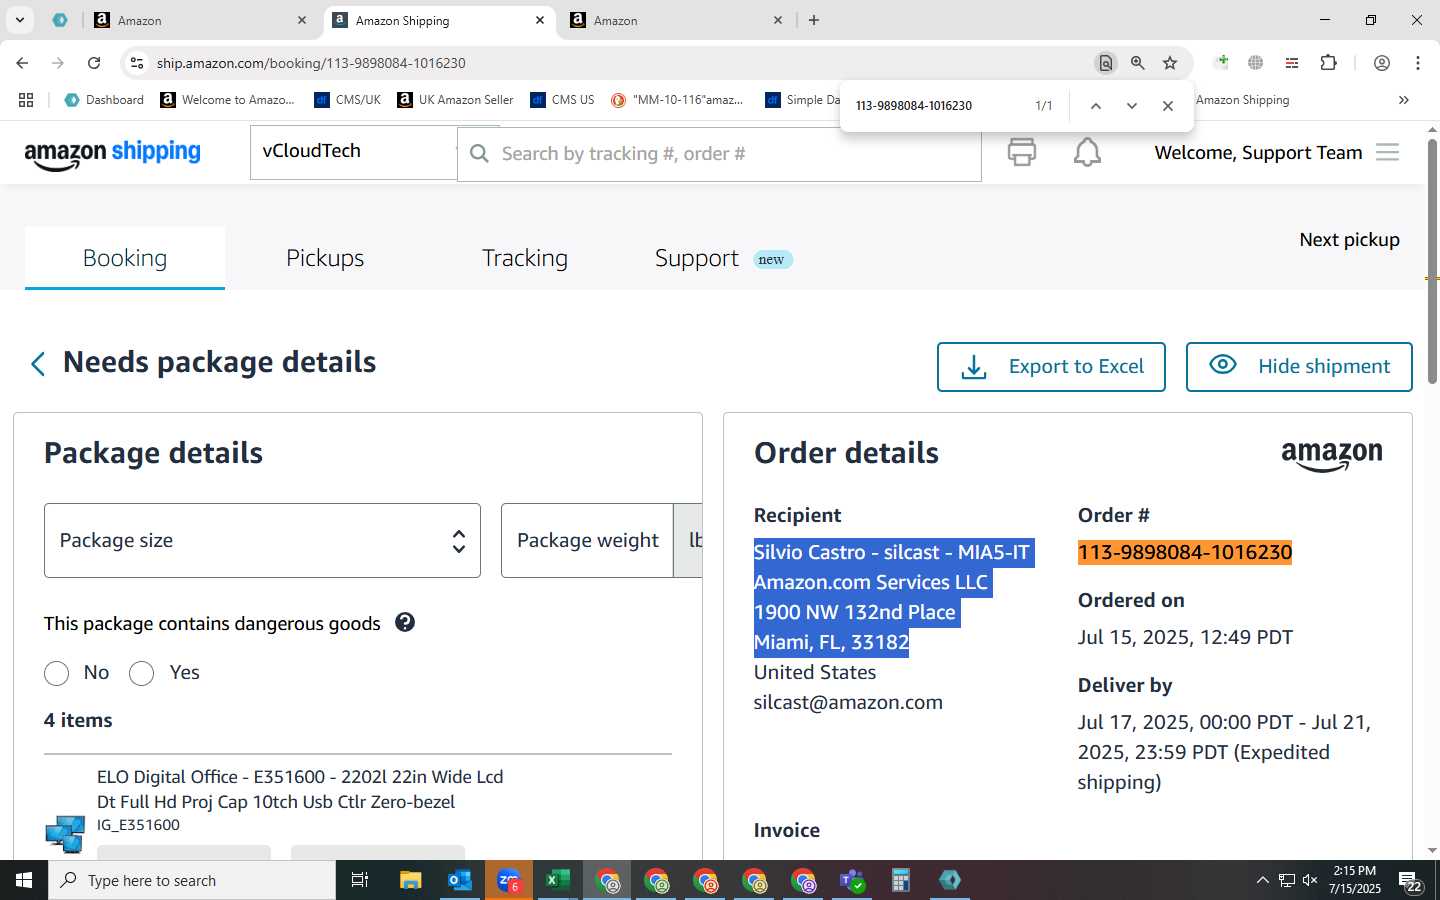Open the Calculator taskbar icon
This screenshot has width=1440, height=900.
tap(901, 880)
